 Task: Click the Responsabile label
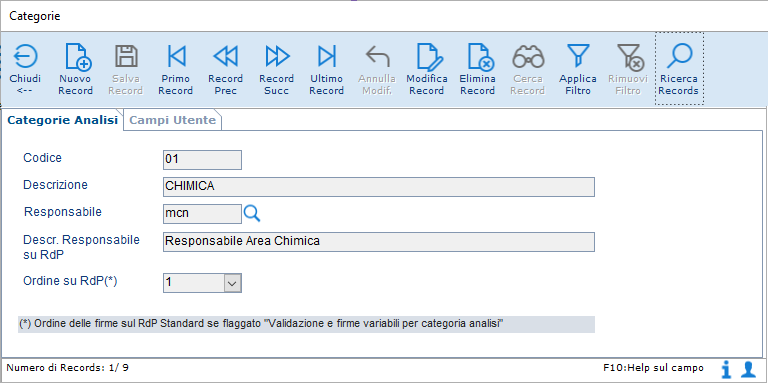point(63,212)
